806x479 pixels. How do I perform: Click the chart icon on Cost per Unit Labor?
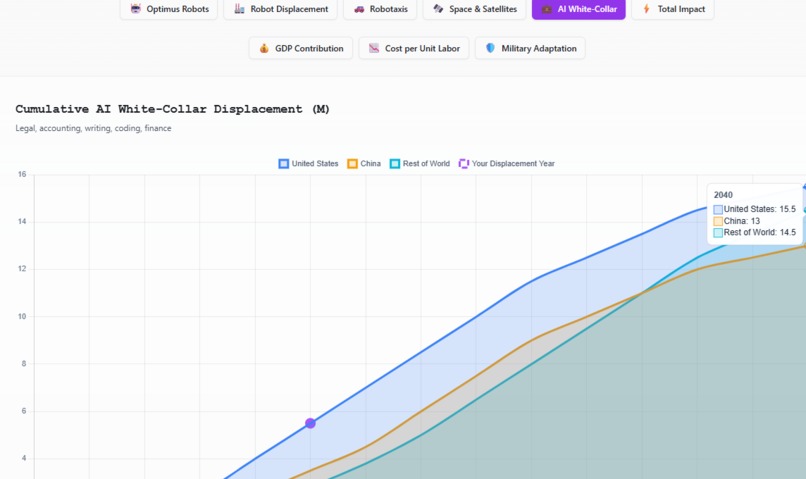click(374, 48)
